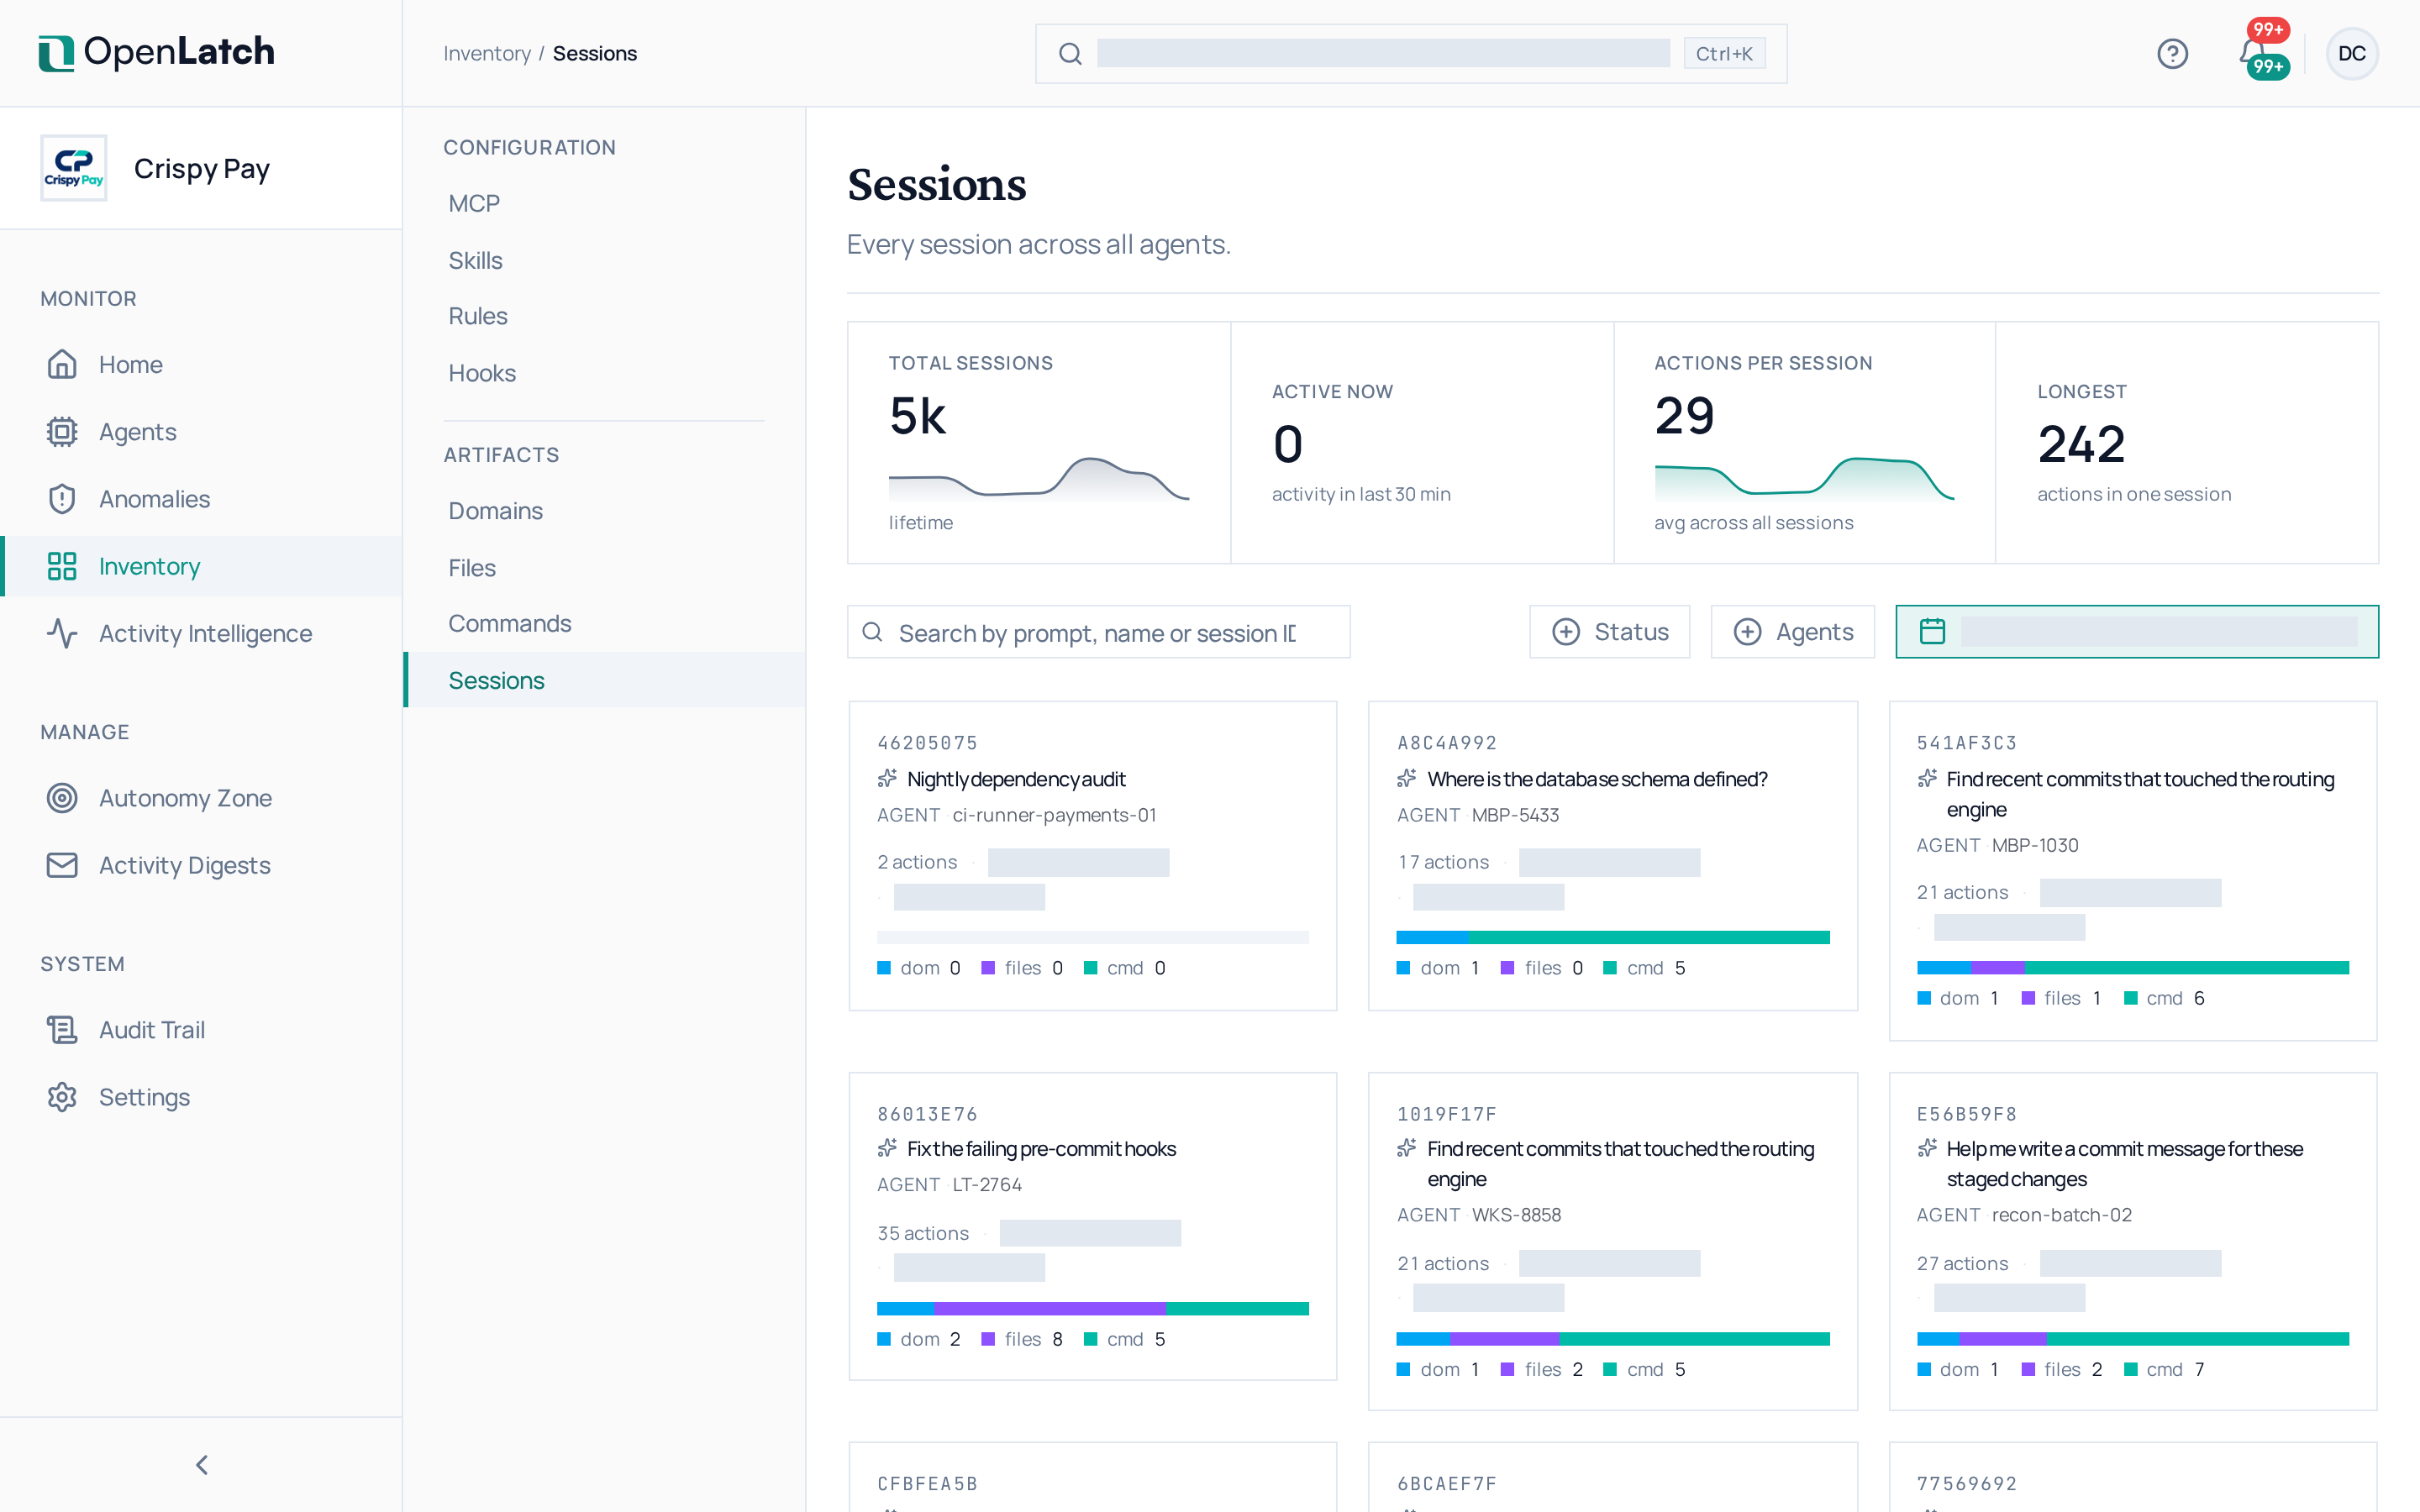Open the Status filter dropdown
The image size is (2420, 1512).
click(x=1609, y=631)
